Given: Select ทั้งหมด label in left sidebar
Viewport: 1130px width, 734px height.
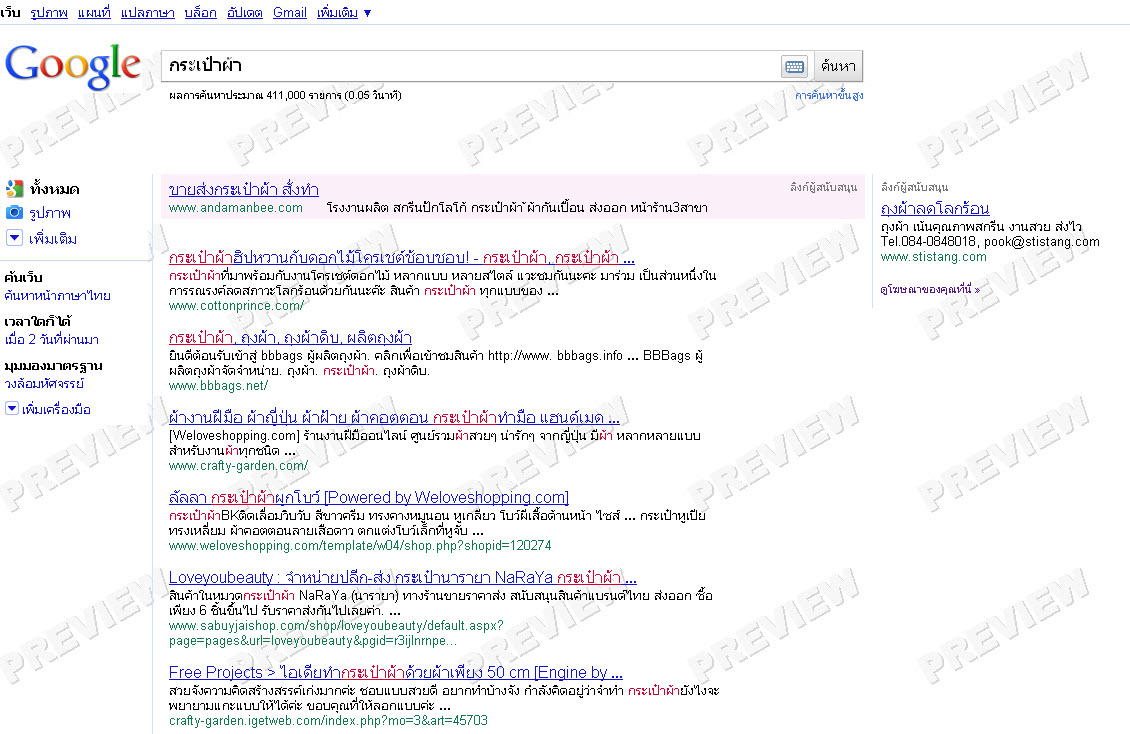Looking at the screenshot, I should point(55,189).
